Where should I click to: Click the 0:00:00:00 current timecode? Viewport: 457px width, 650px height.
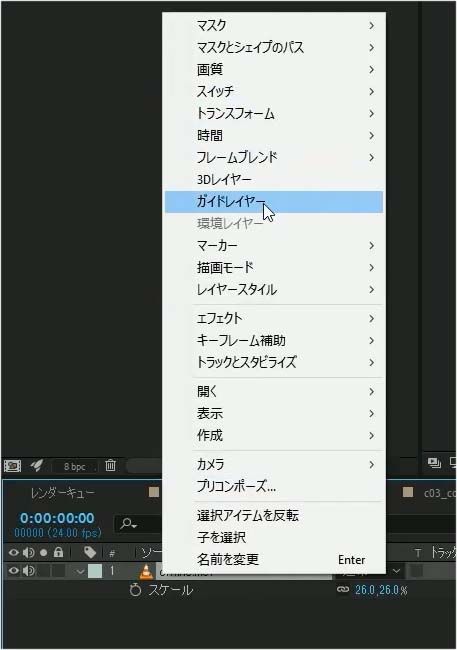[57, 518]
